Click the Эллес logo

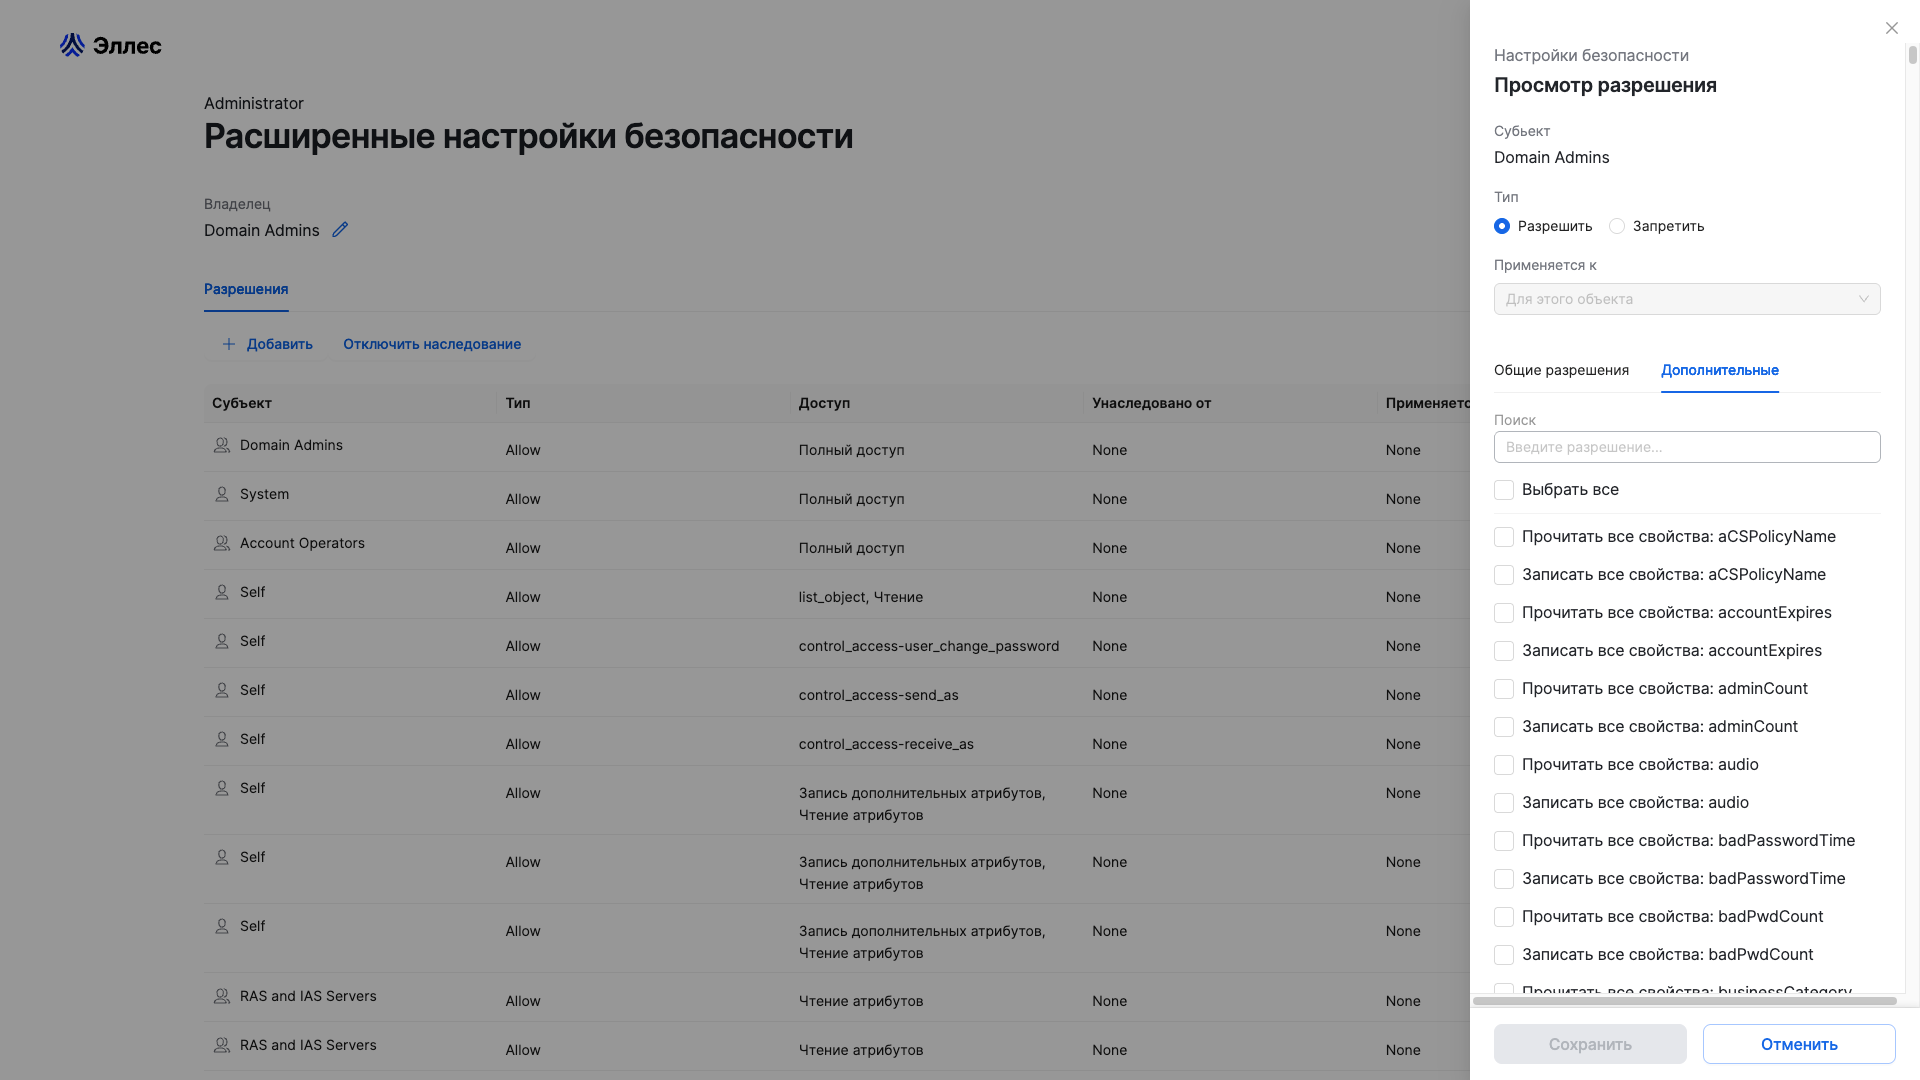[110, 45]
